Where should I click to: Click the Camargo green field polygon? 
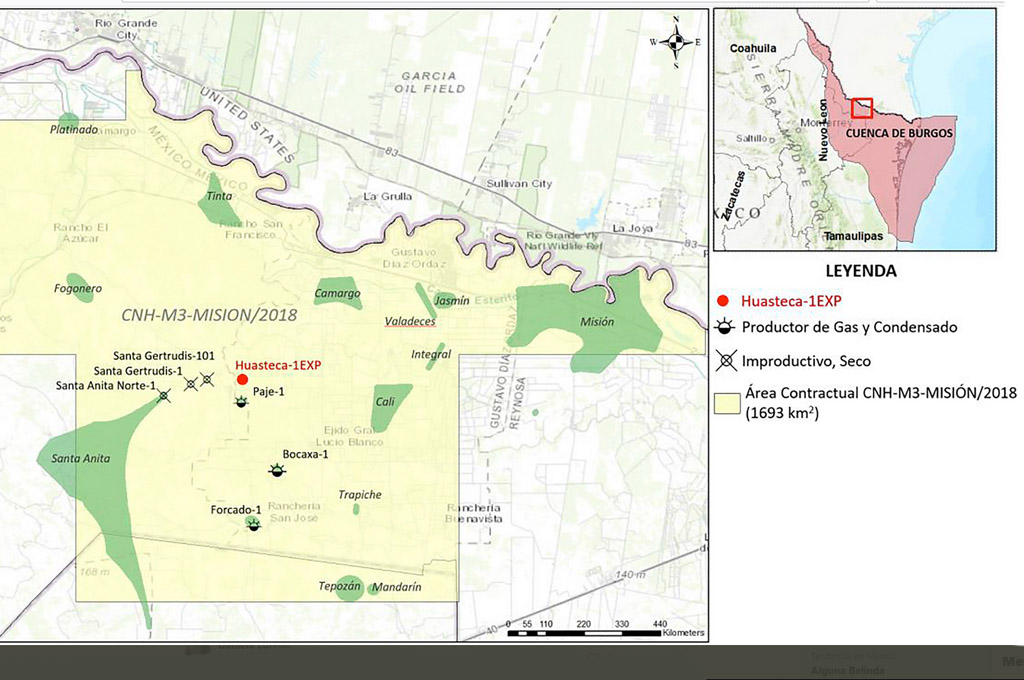[x=338, y=293]
